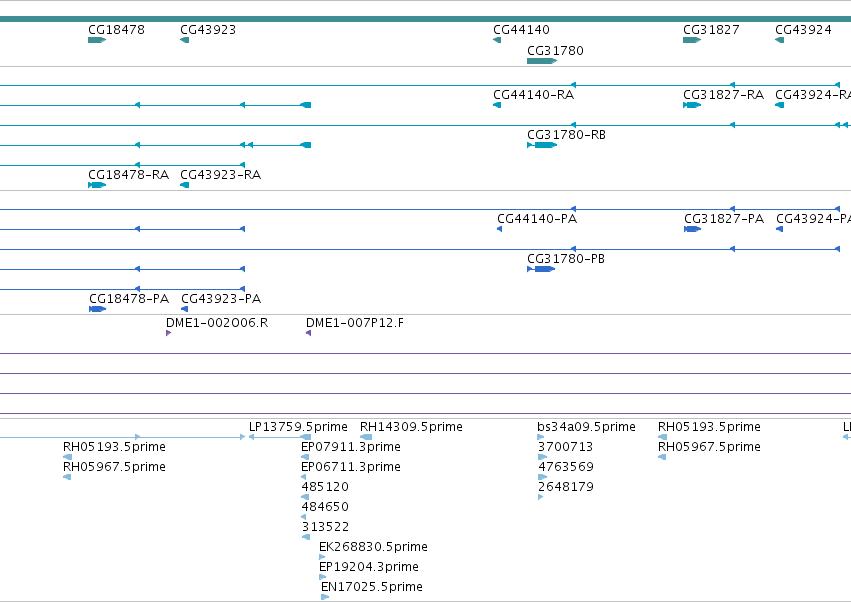
Task: Click the CG31827-PA protein glyph
Action: point(693,229)
